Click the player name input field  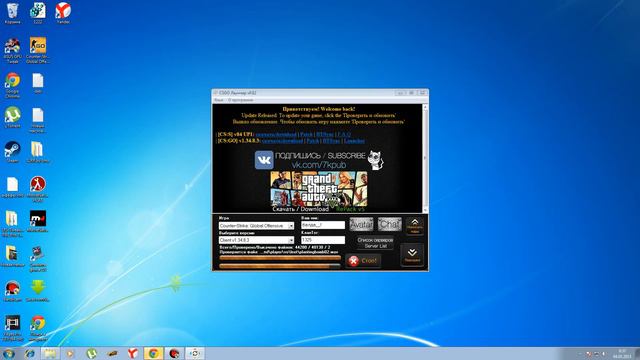pyautogui.click(x=323, y=225)
